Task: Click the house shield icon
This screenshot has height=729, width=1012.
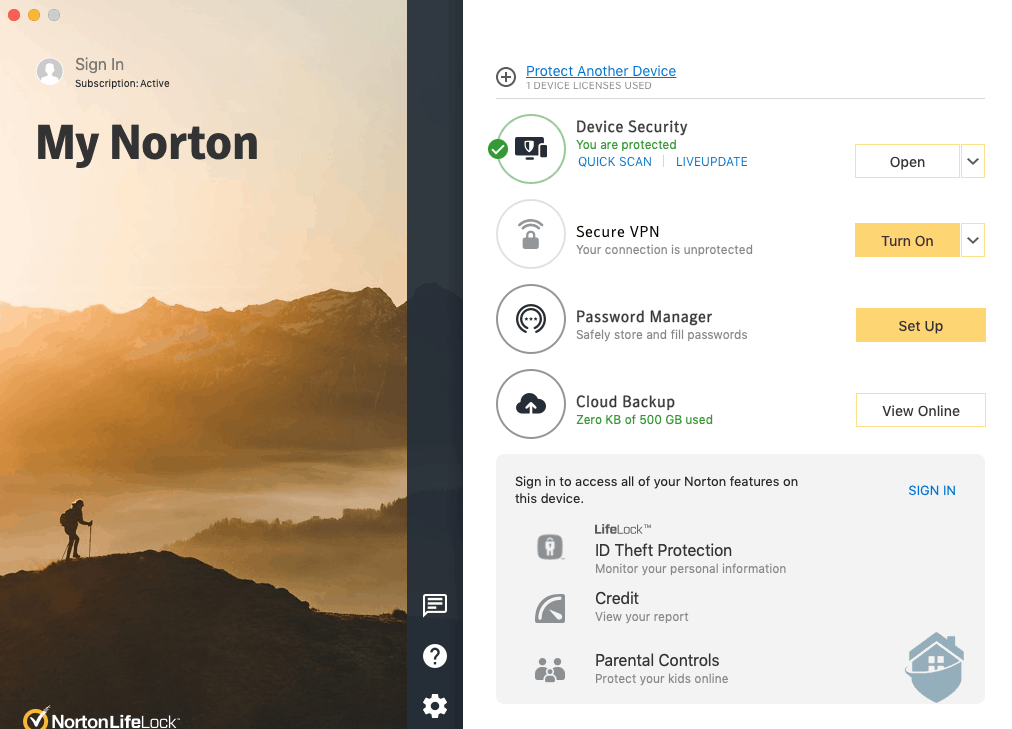Action: point(935,667)
